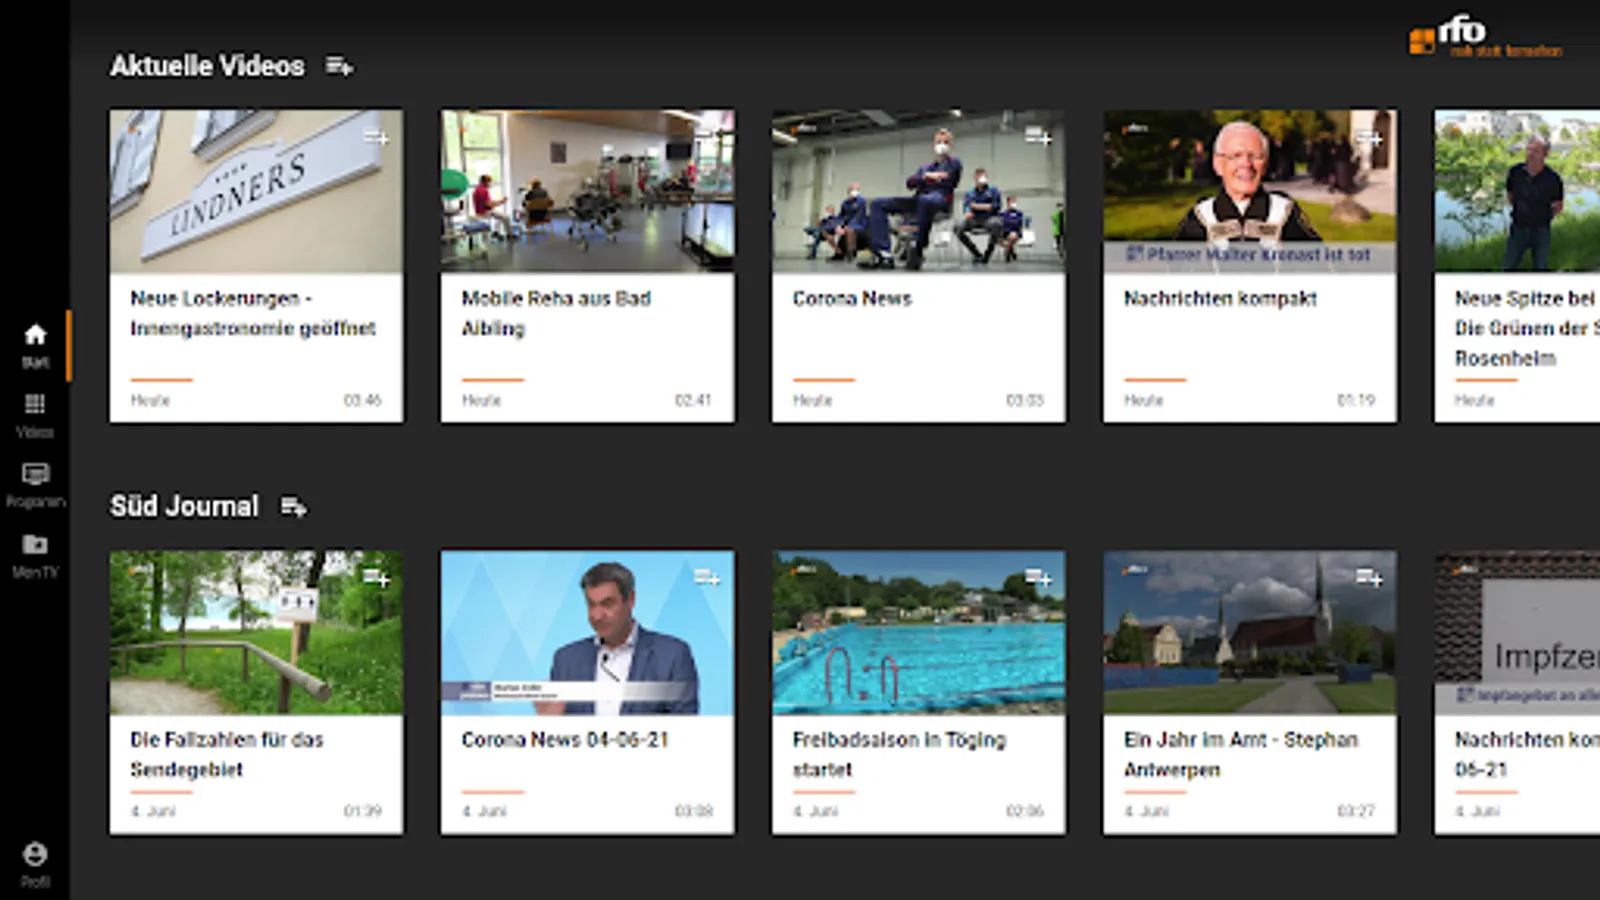The width and height of the screenshot is (1600, 900).
Task: Click duration 03:46 on Neue Lockerungen card
Action: tap(363, 400)
